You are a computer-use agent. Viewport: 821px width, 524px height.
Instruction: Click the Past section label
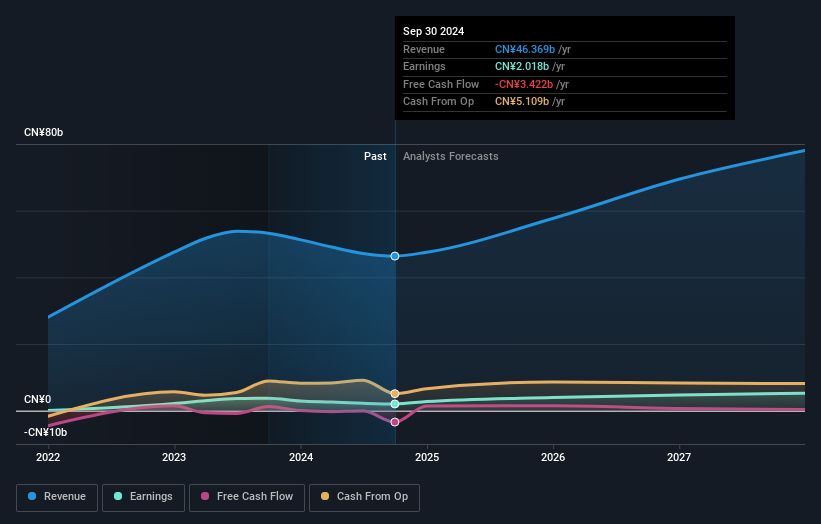pyautogui.click(x=375, y=157)
